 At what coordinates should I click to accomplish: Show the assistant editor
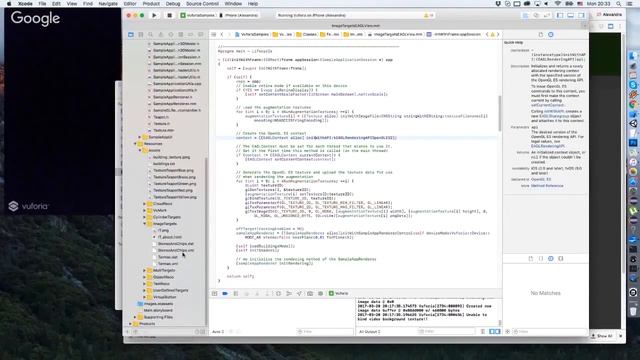coord(536,16)
